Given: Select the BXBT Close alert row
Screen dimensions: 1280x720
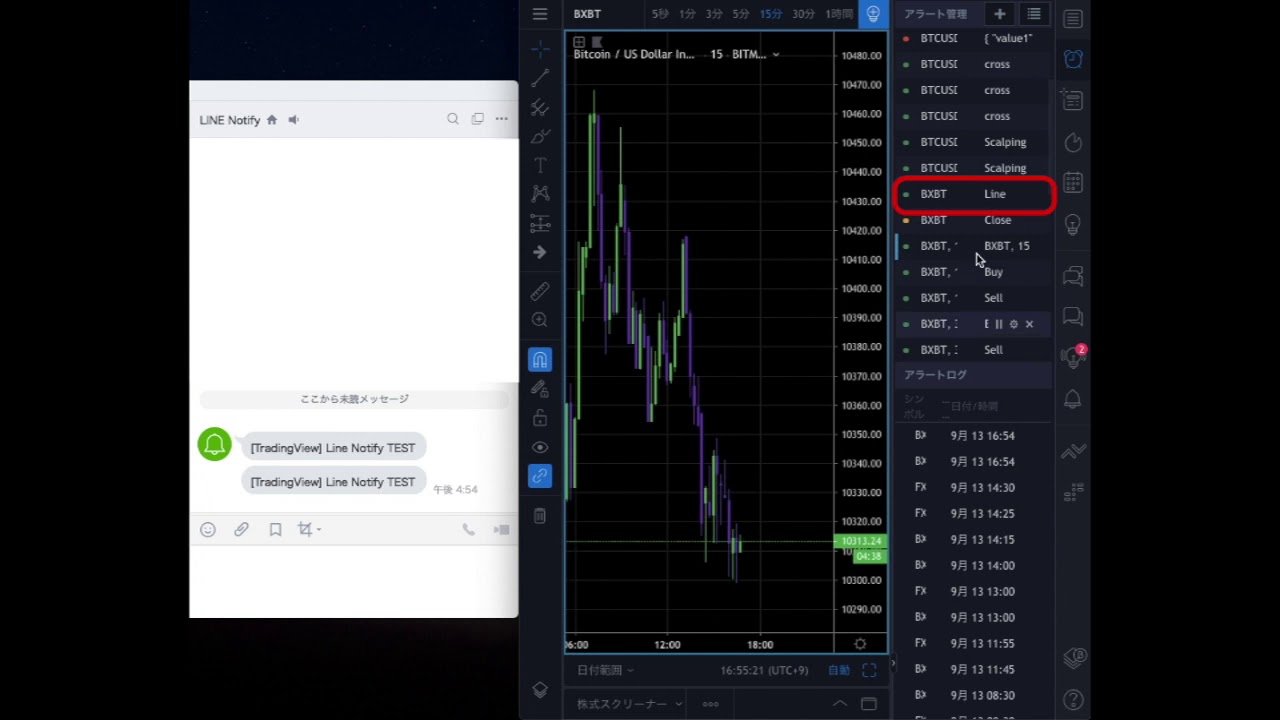Looking at the screenshot, I should (x=973, y=220).
